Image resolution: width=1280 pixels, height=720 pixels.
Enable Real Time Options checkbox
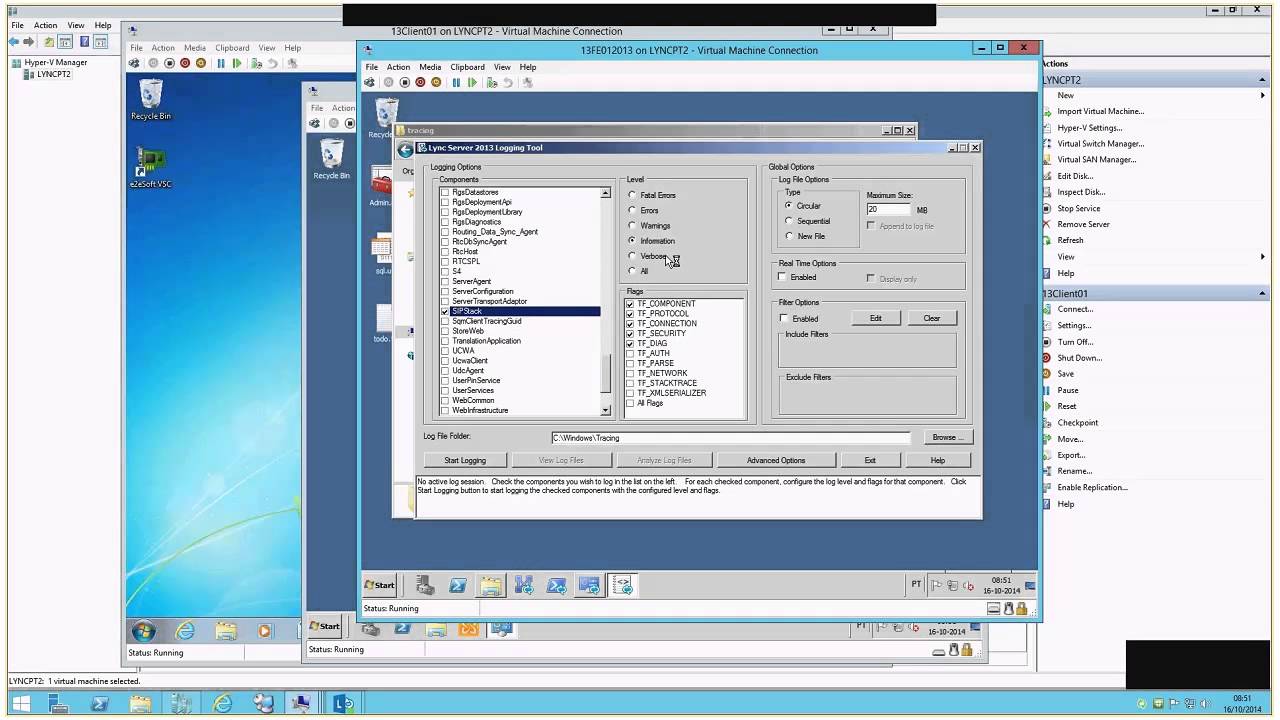[782, 277]
